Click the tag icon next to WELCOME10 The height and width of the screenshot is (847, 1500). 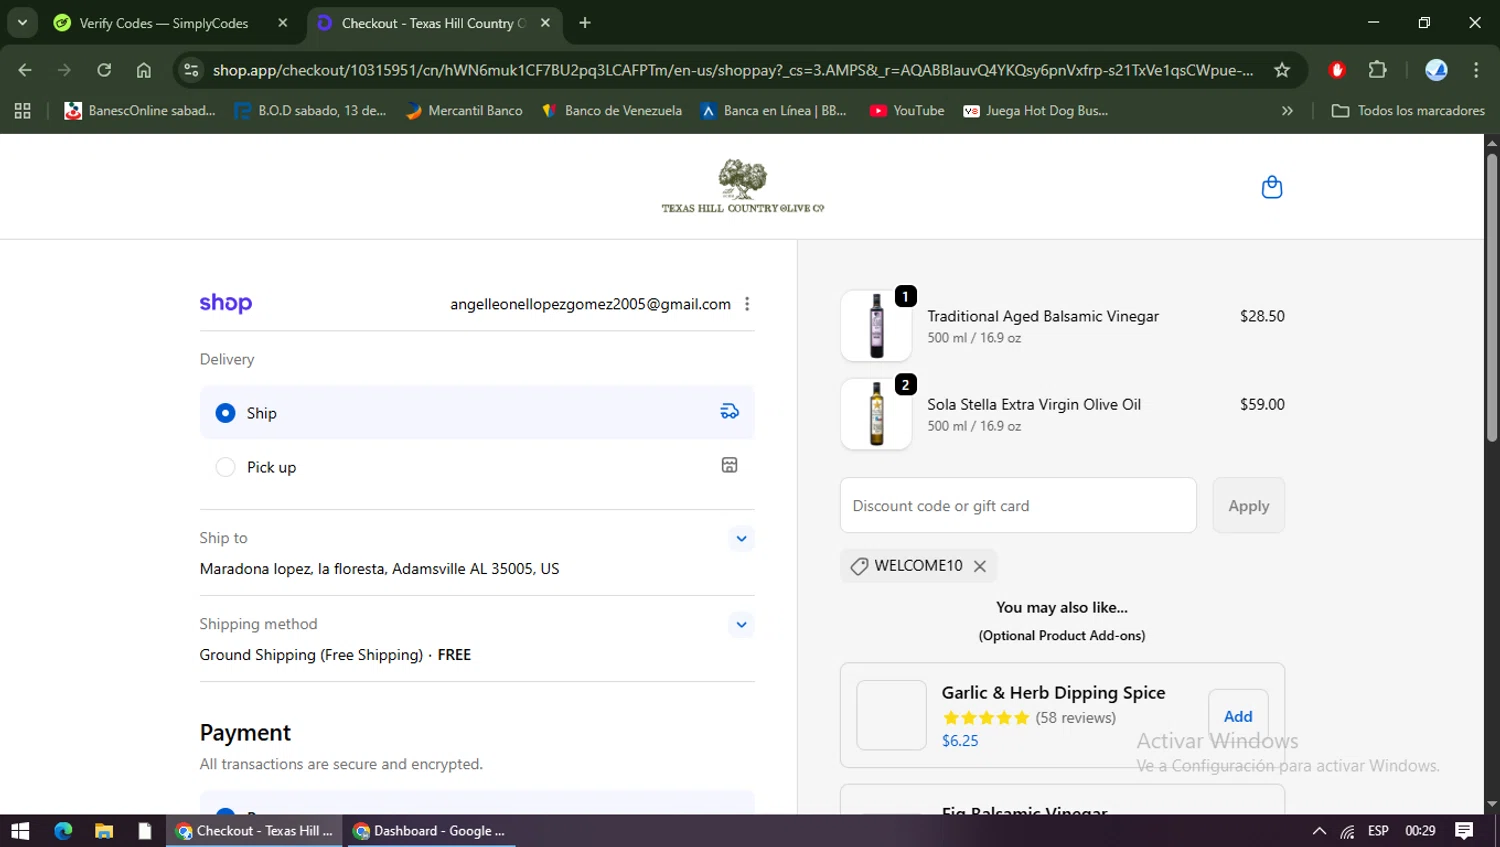859,566
